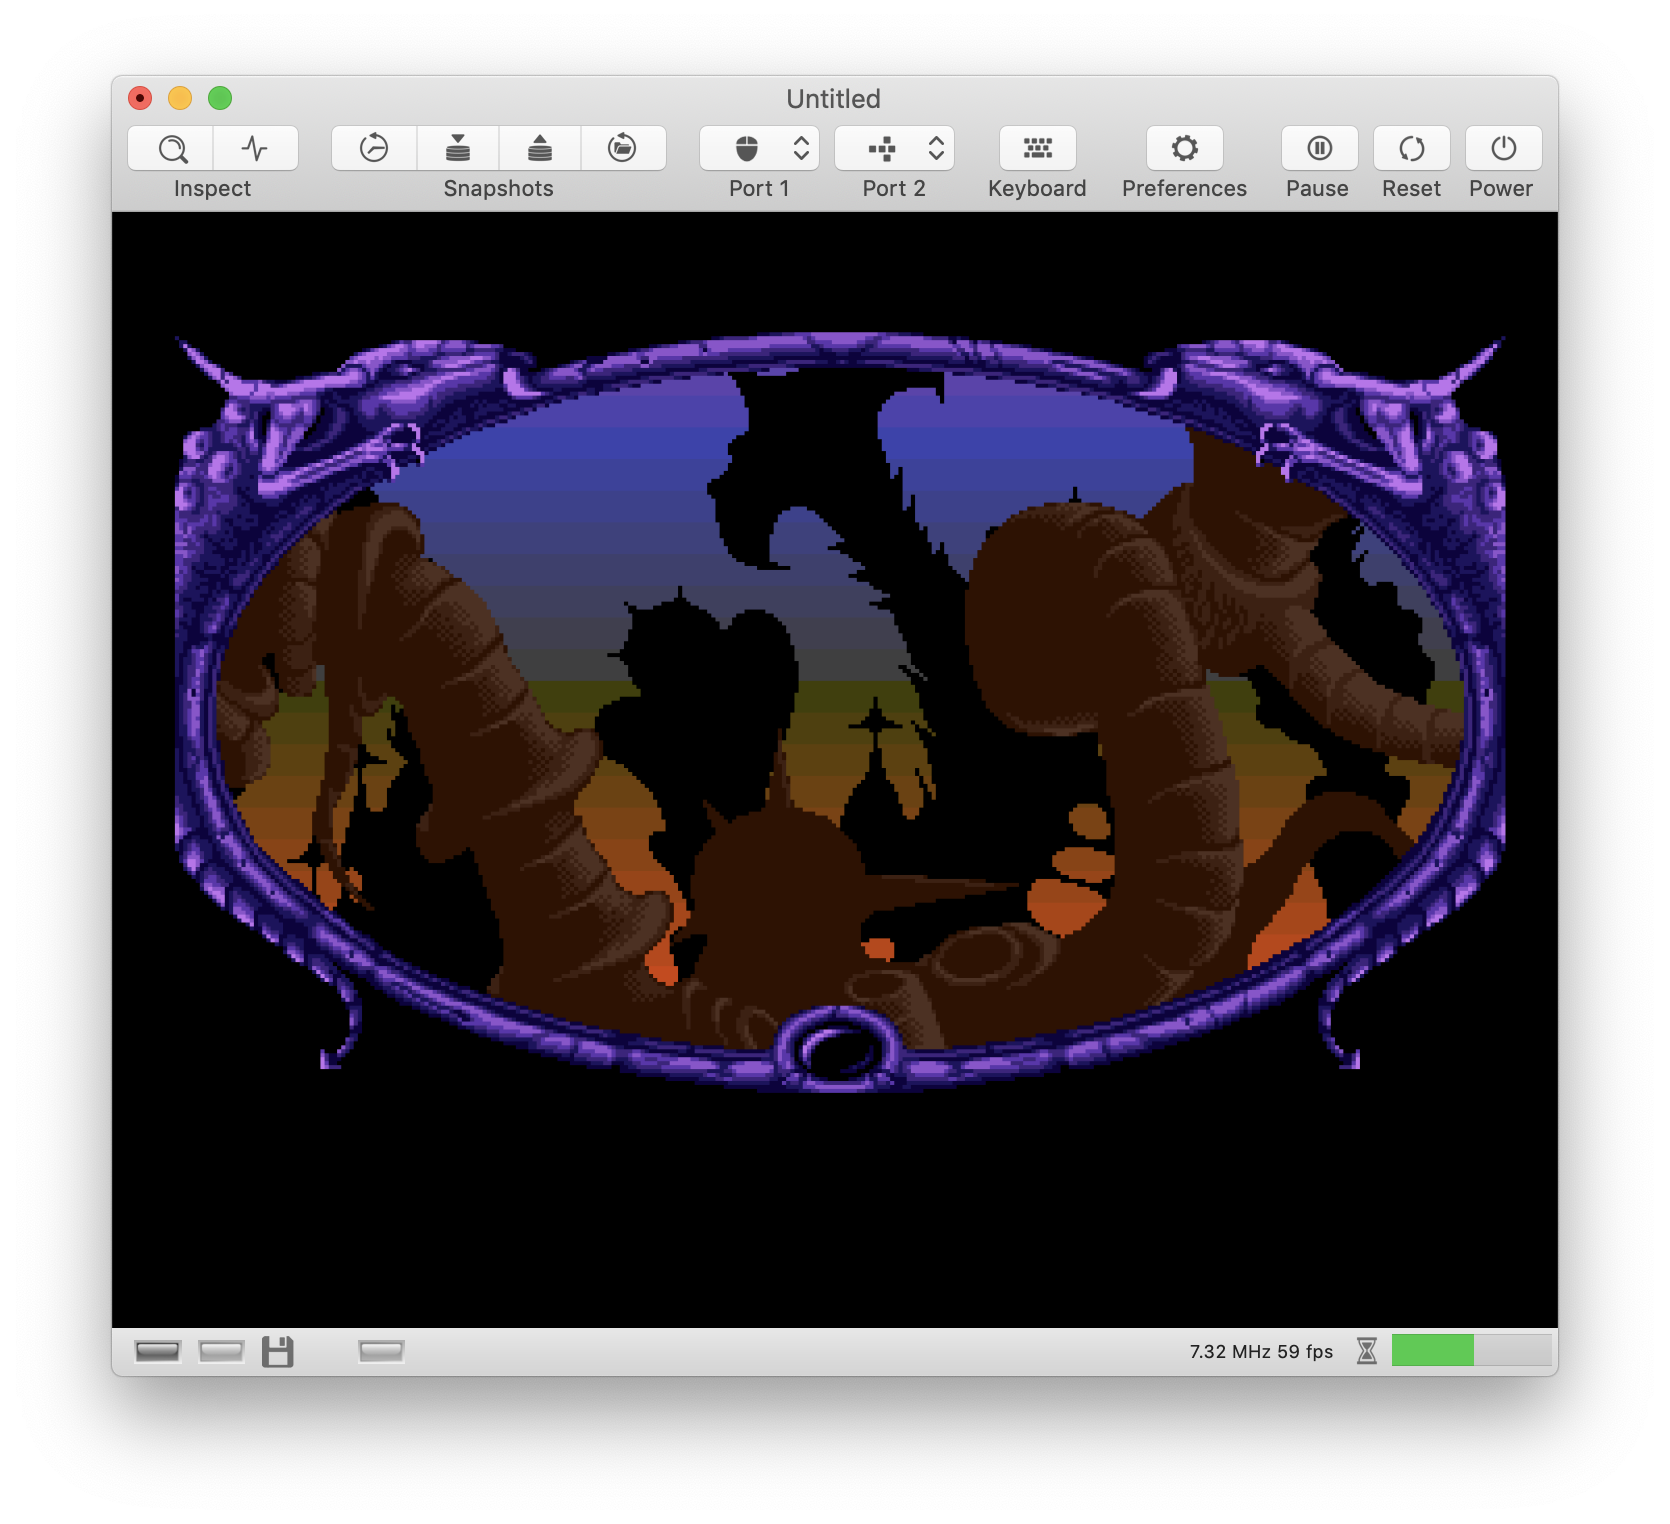The width and height of the screenshot is (1670, 1524).
Task: Click the Untitled window title
Action: [x=833, y=99]
